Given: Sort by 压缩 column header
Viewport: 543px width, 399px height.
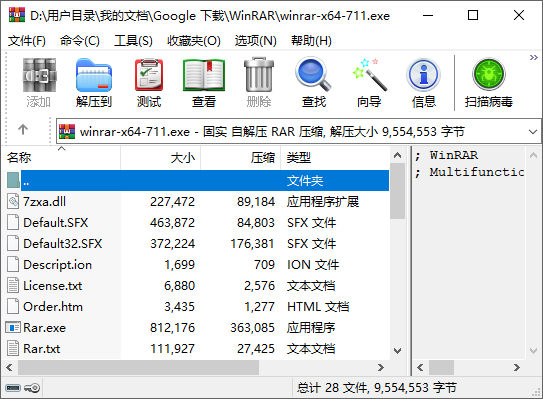Looking at the screenshot, I should (x=241, y=158).
